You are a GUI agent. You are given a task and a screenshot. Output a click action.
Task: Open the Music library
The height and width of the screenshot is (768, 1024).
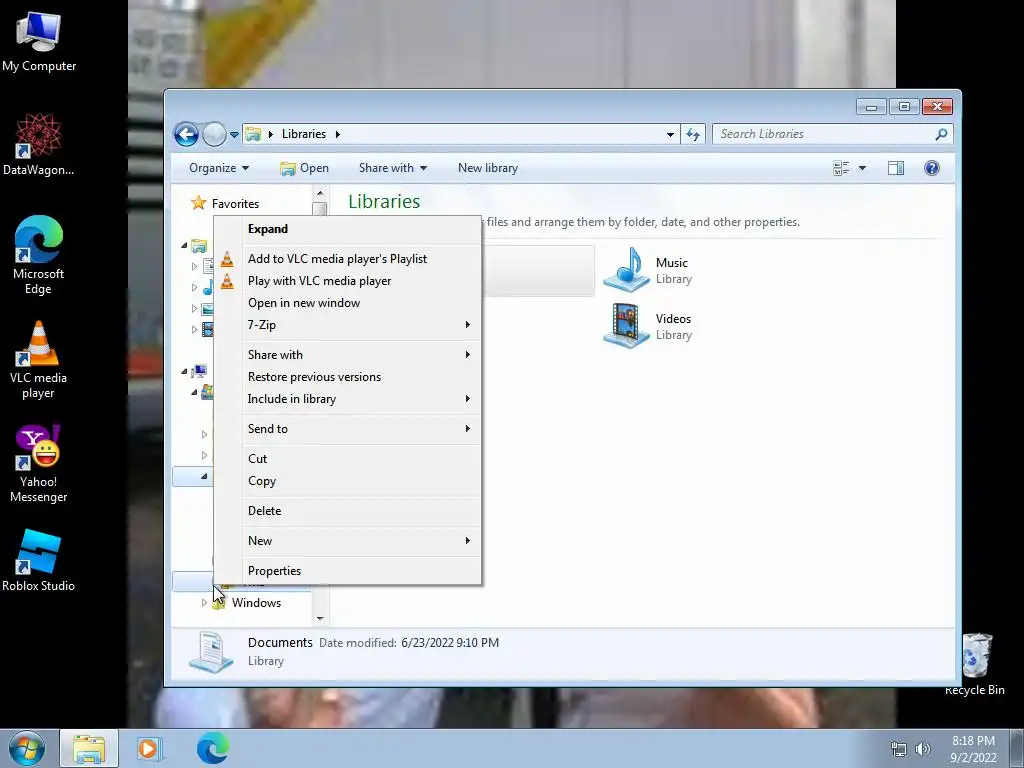[x=647, y=270]
